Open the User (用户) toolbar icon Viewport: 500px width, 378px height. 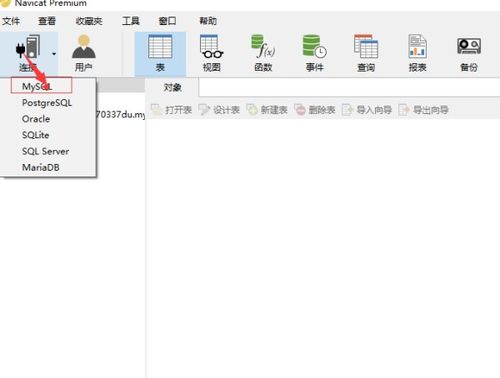[x=84, y=53]
